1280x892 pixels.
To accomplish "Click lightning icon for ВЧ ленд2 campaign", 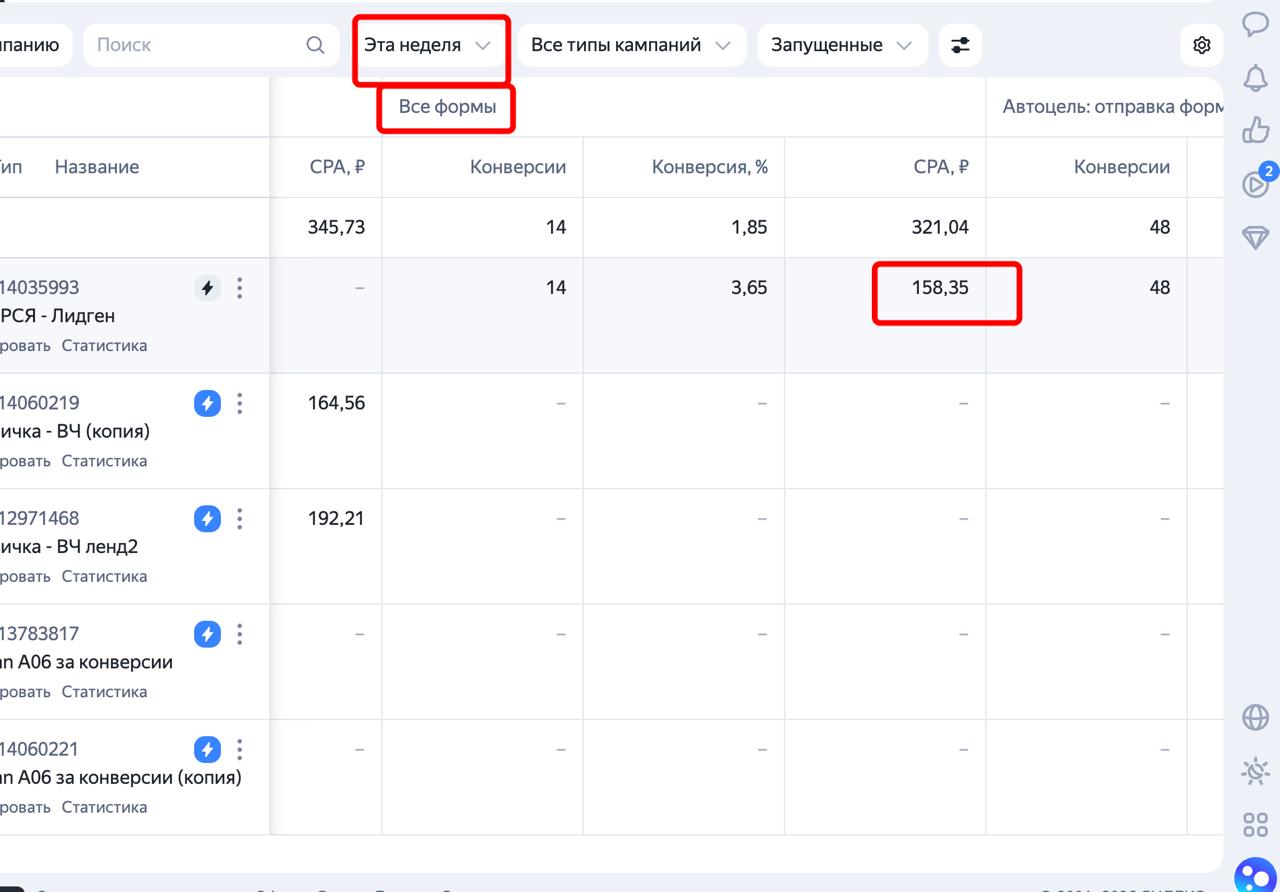I will coord(207,519).
